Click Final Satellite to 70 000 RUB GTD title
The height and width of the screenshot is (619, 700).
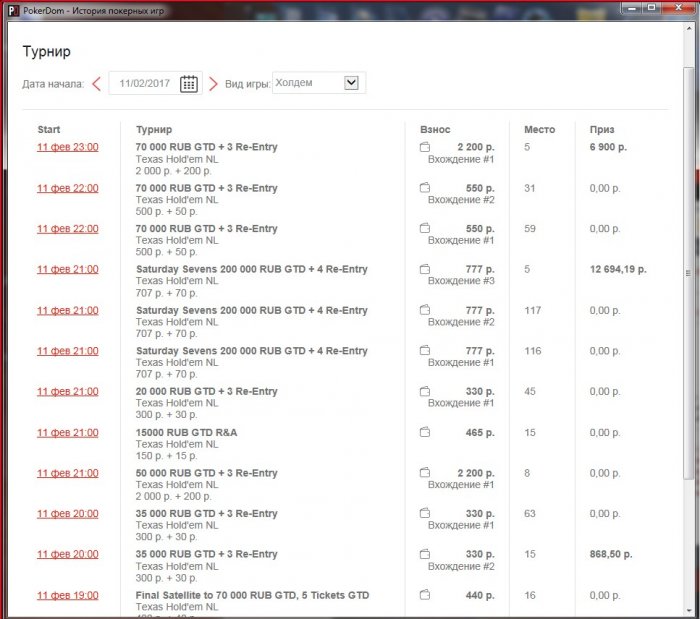click(x=252, y=595)
